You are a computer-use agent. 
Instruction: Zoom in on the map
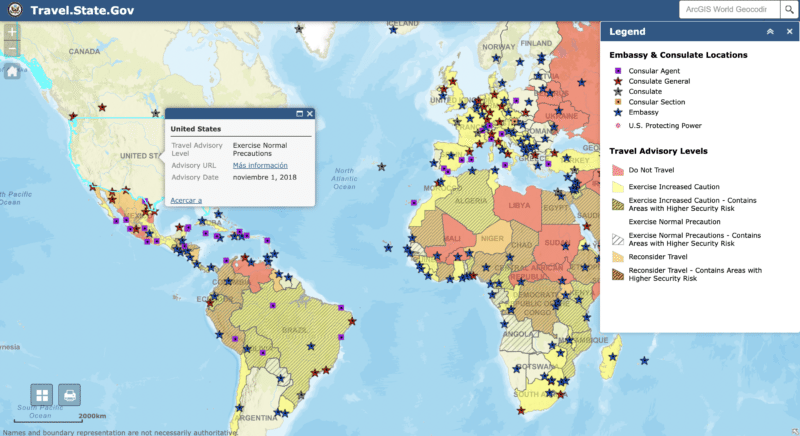[x=11, y=32]
